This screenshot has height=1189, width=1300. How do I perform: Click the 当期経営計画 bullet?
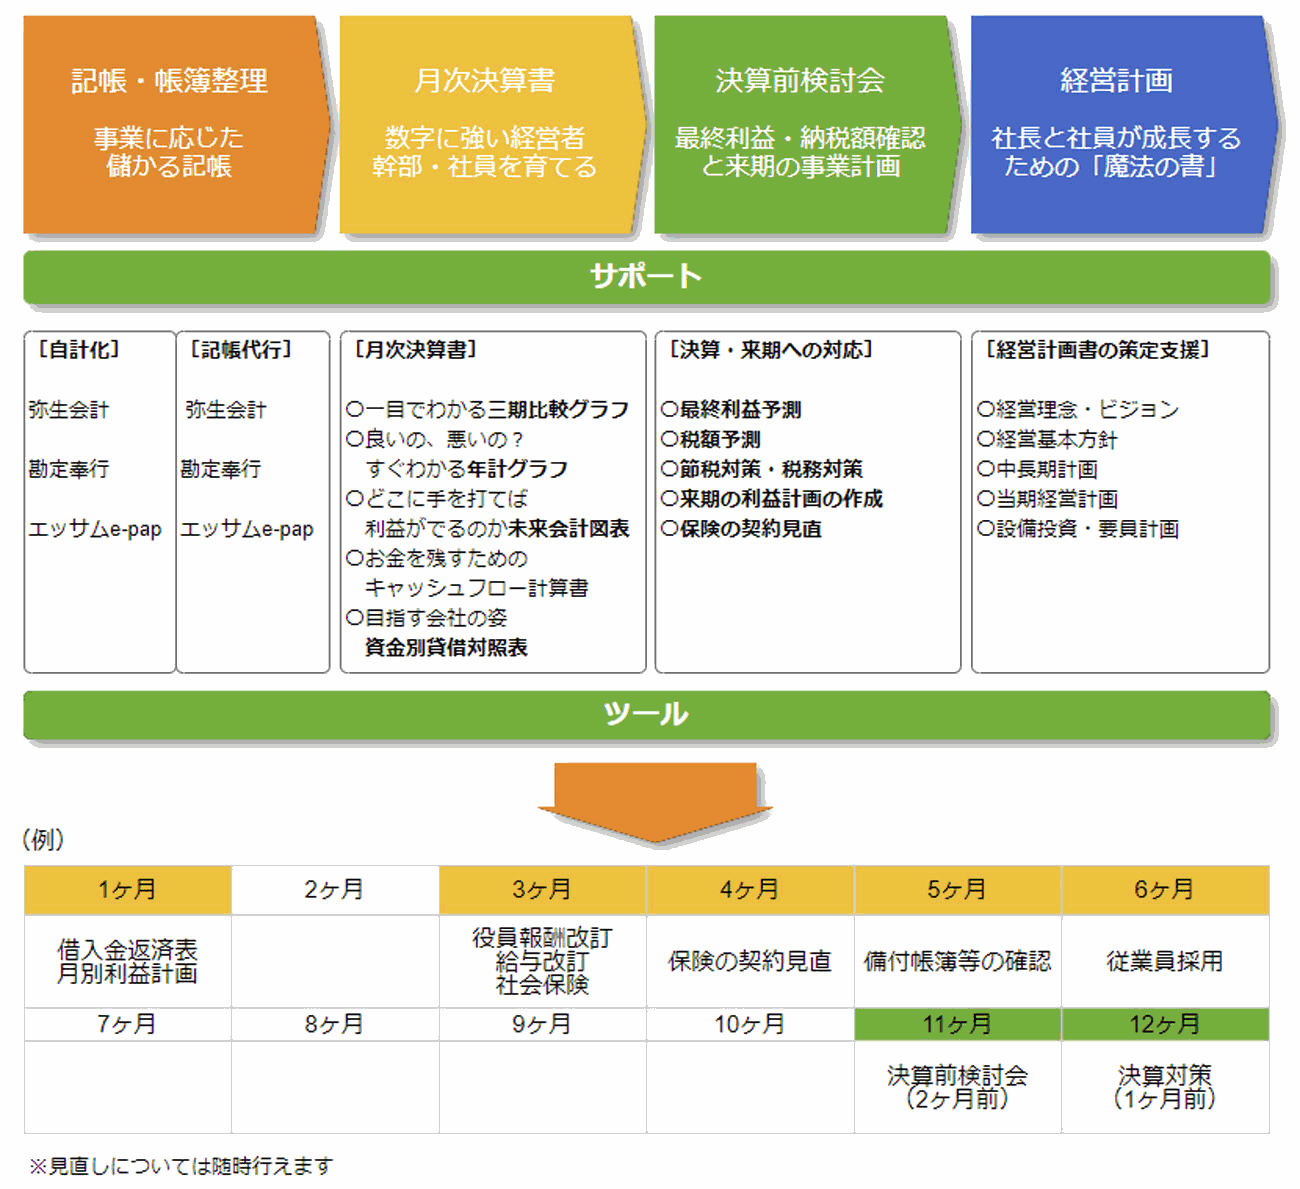tap(1047, 499)
